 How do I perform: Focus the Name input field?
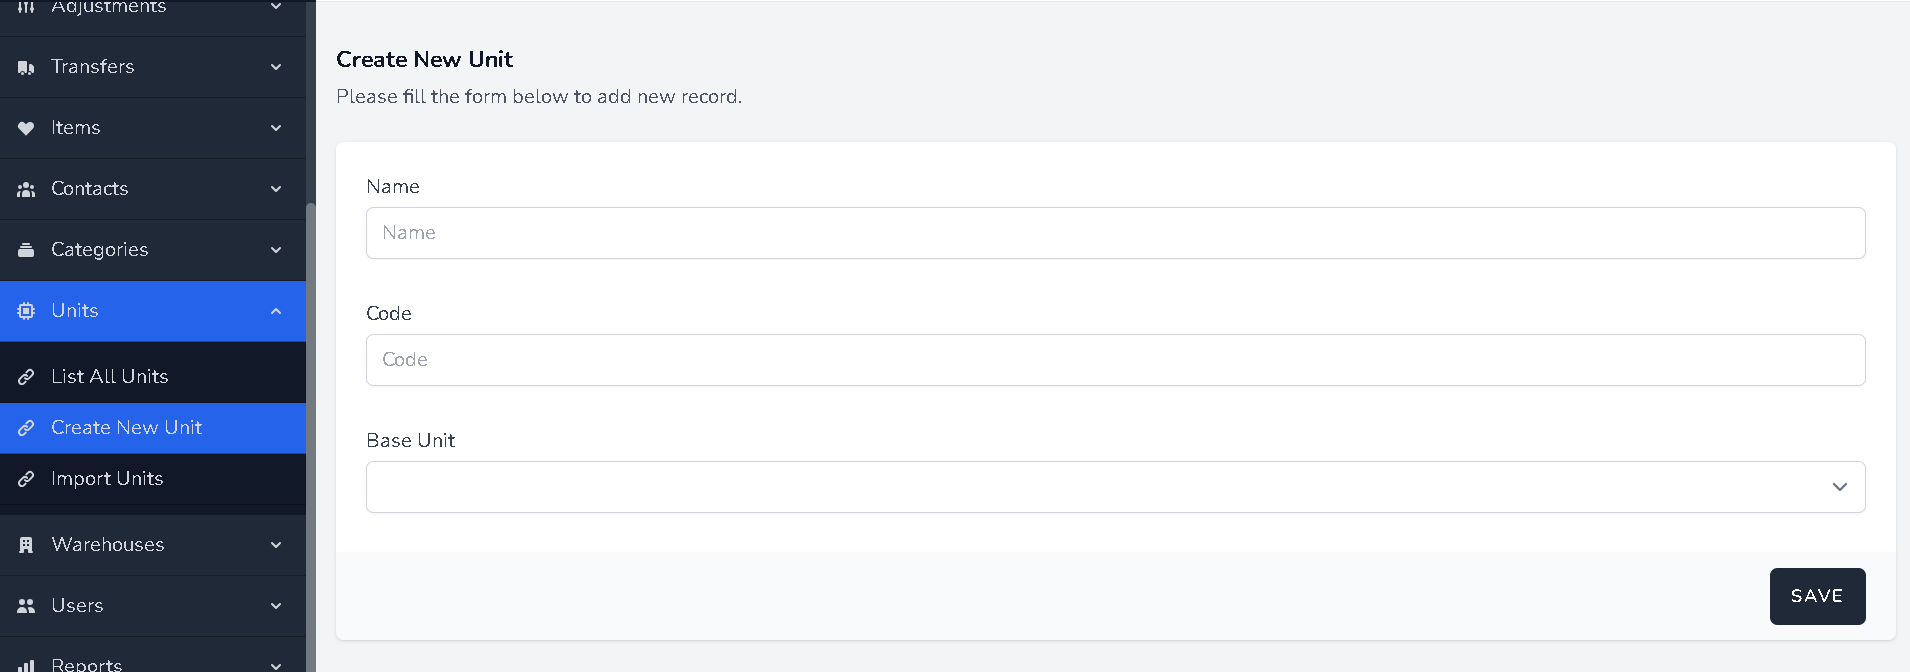[x=1115, y=233]
